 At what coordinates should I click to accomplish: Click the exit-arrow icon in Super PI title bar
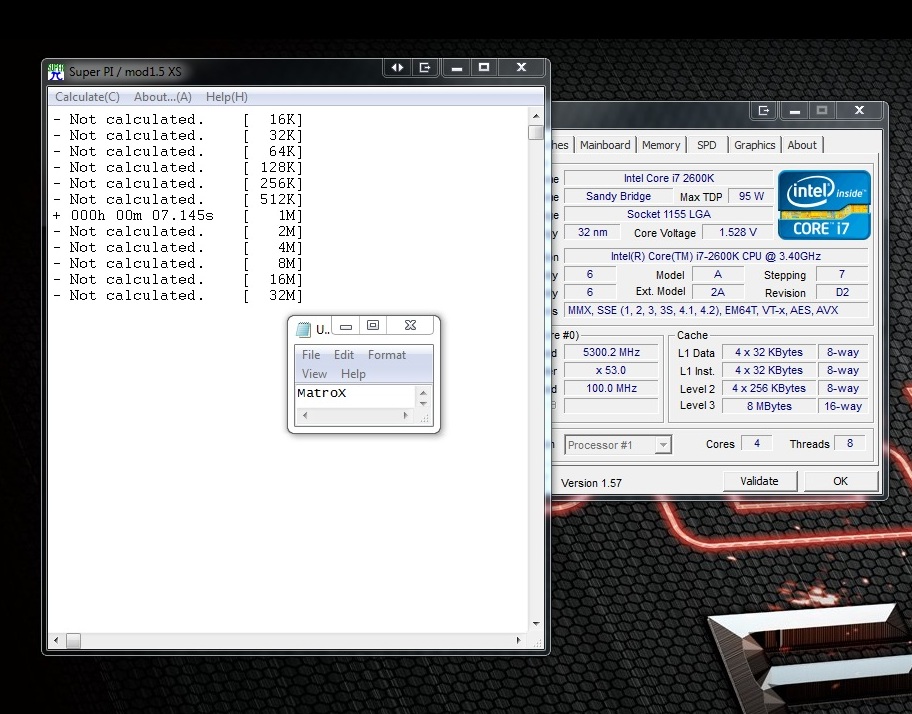pos(426,68)
